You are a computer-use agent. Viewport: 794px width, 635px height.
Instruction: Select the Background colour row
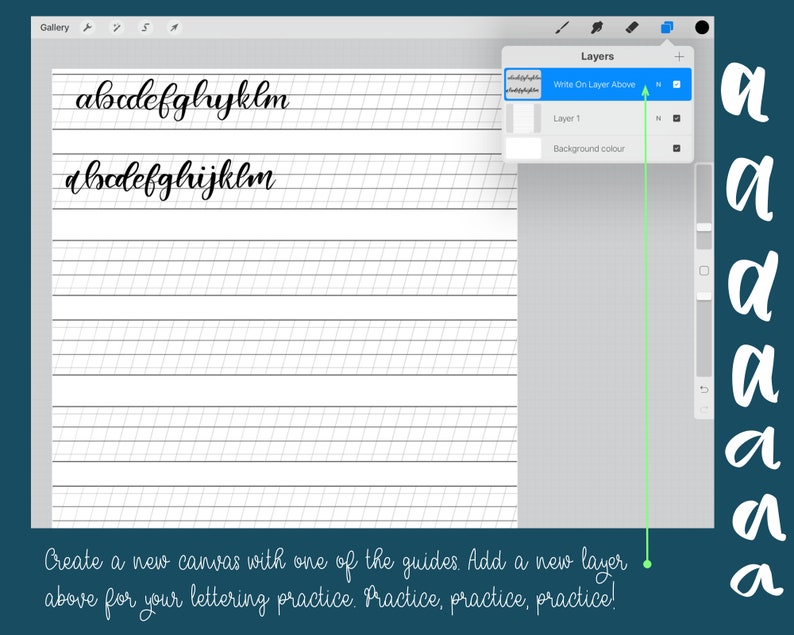[x=598, y=148]
